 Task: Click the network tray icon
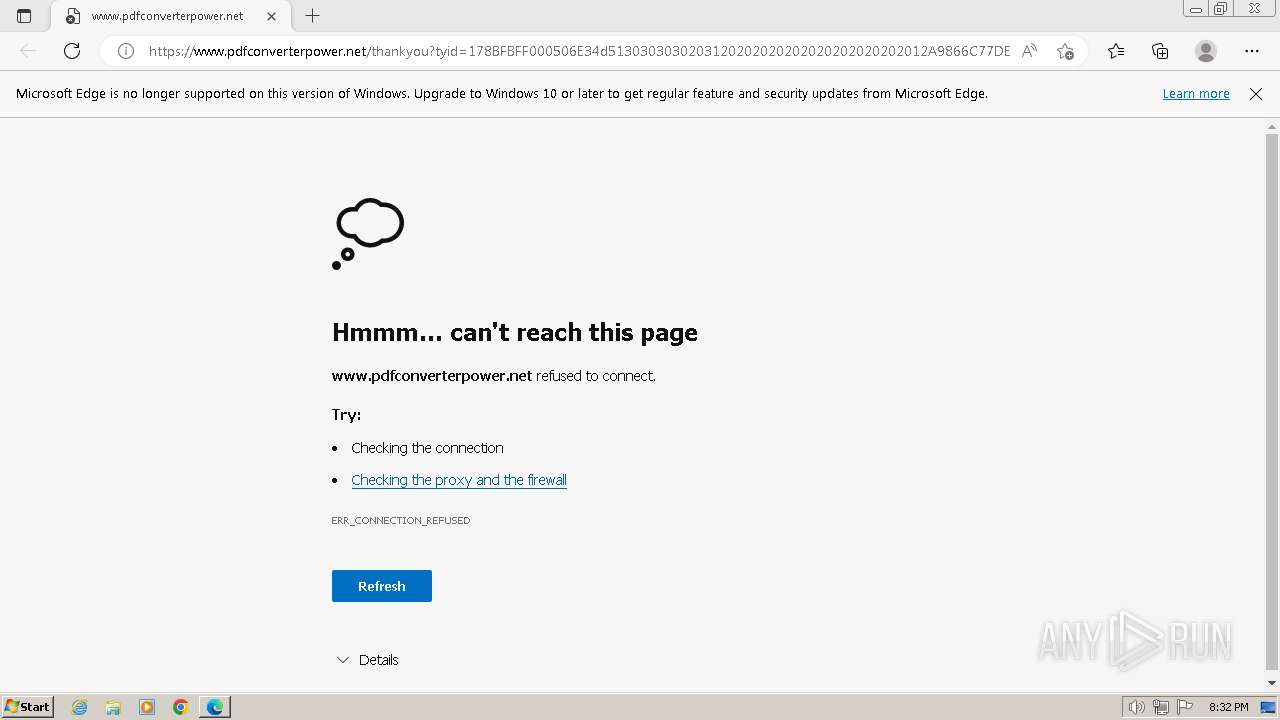pos(1161,707)
